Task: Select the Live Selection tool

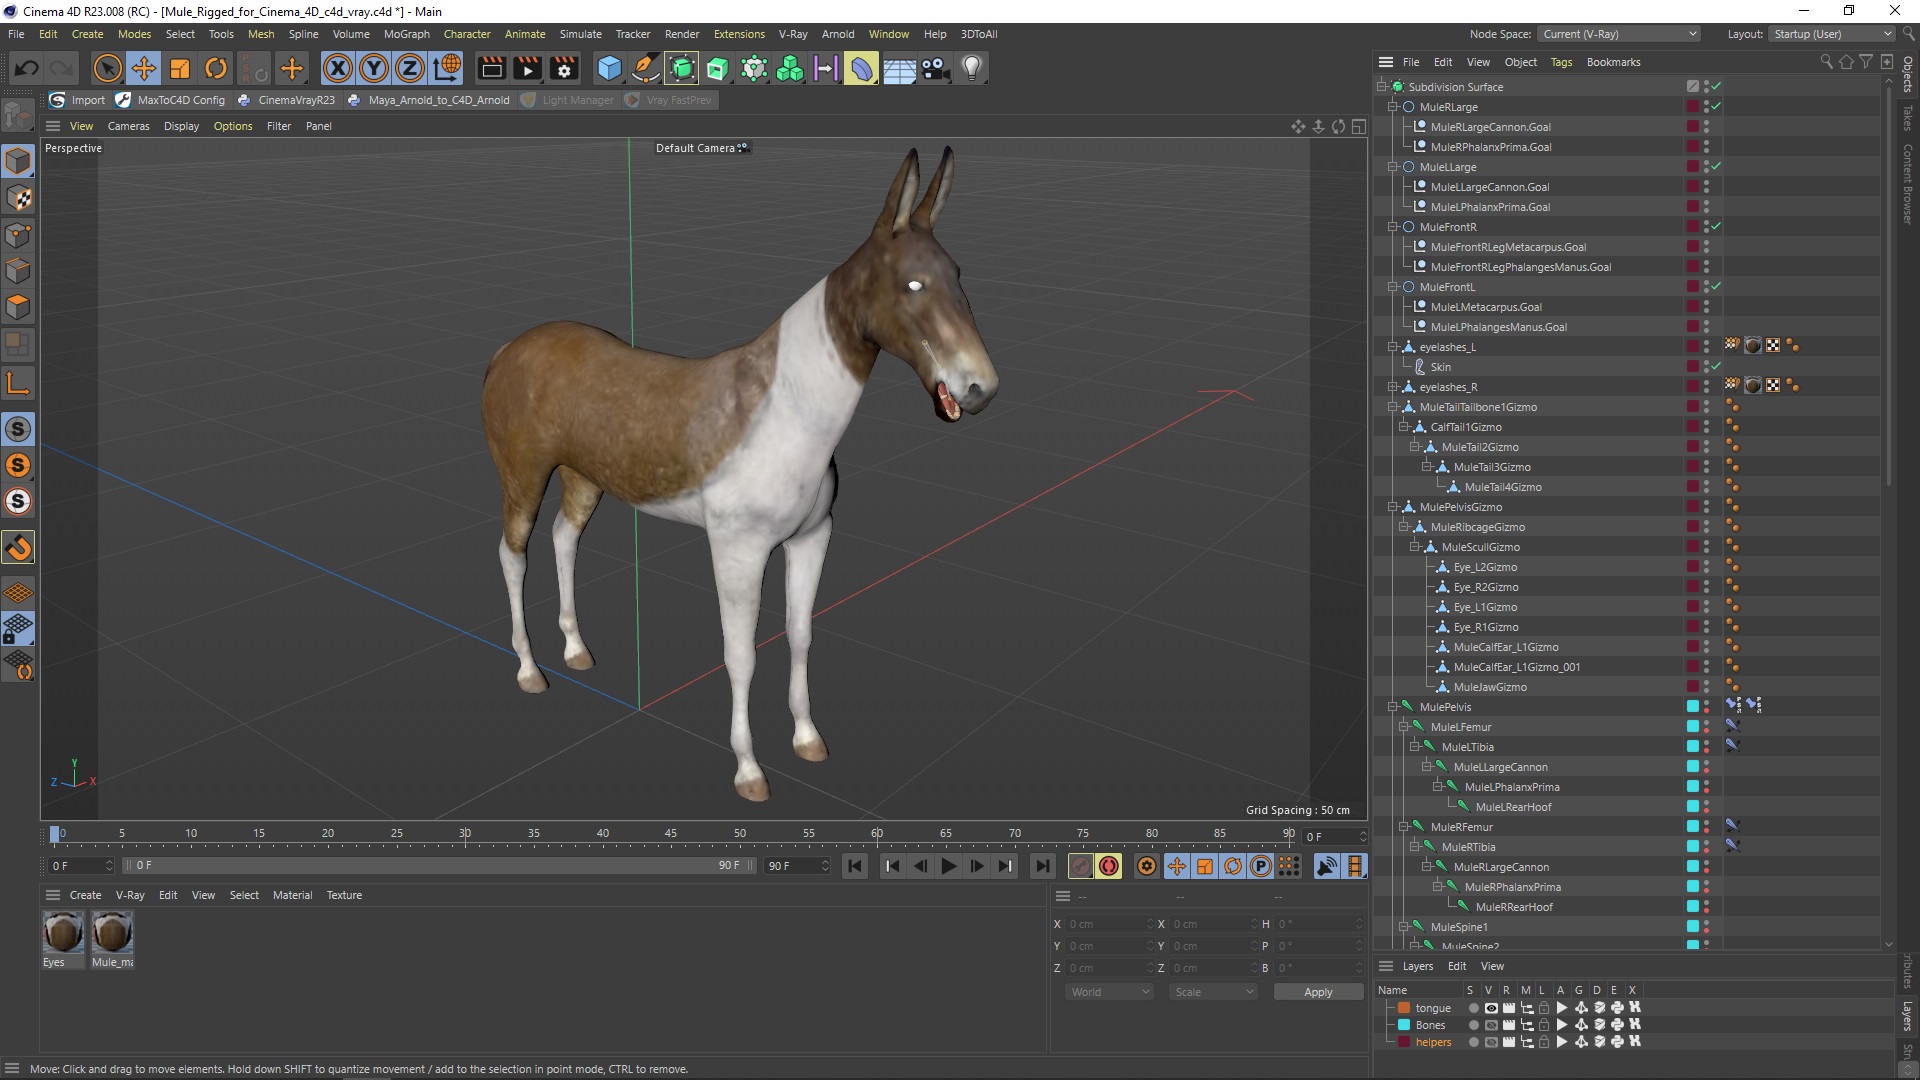Action: [x=107, y=68]
